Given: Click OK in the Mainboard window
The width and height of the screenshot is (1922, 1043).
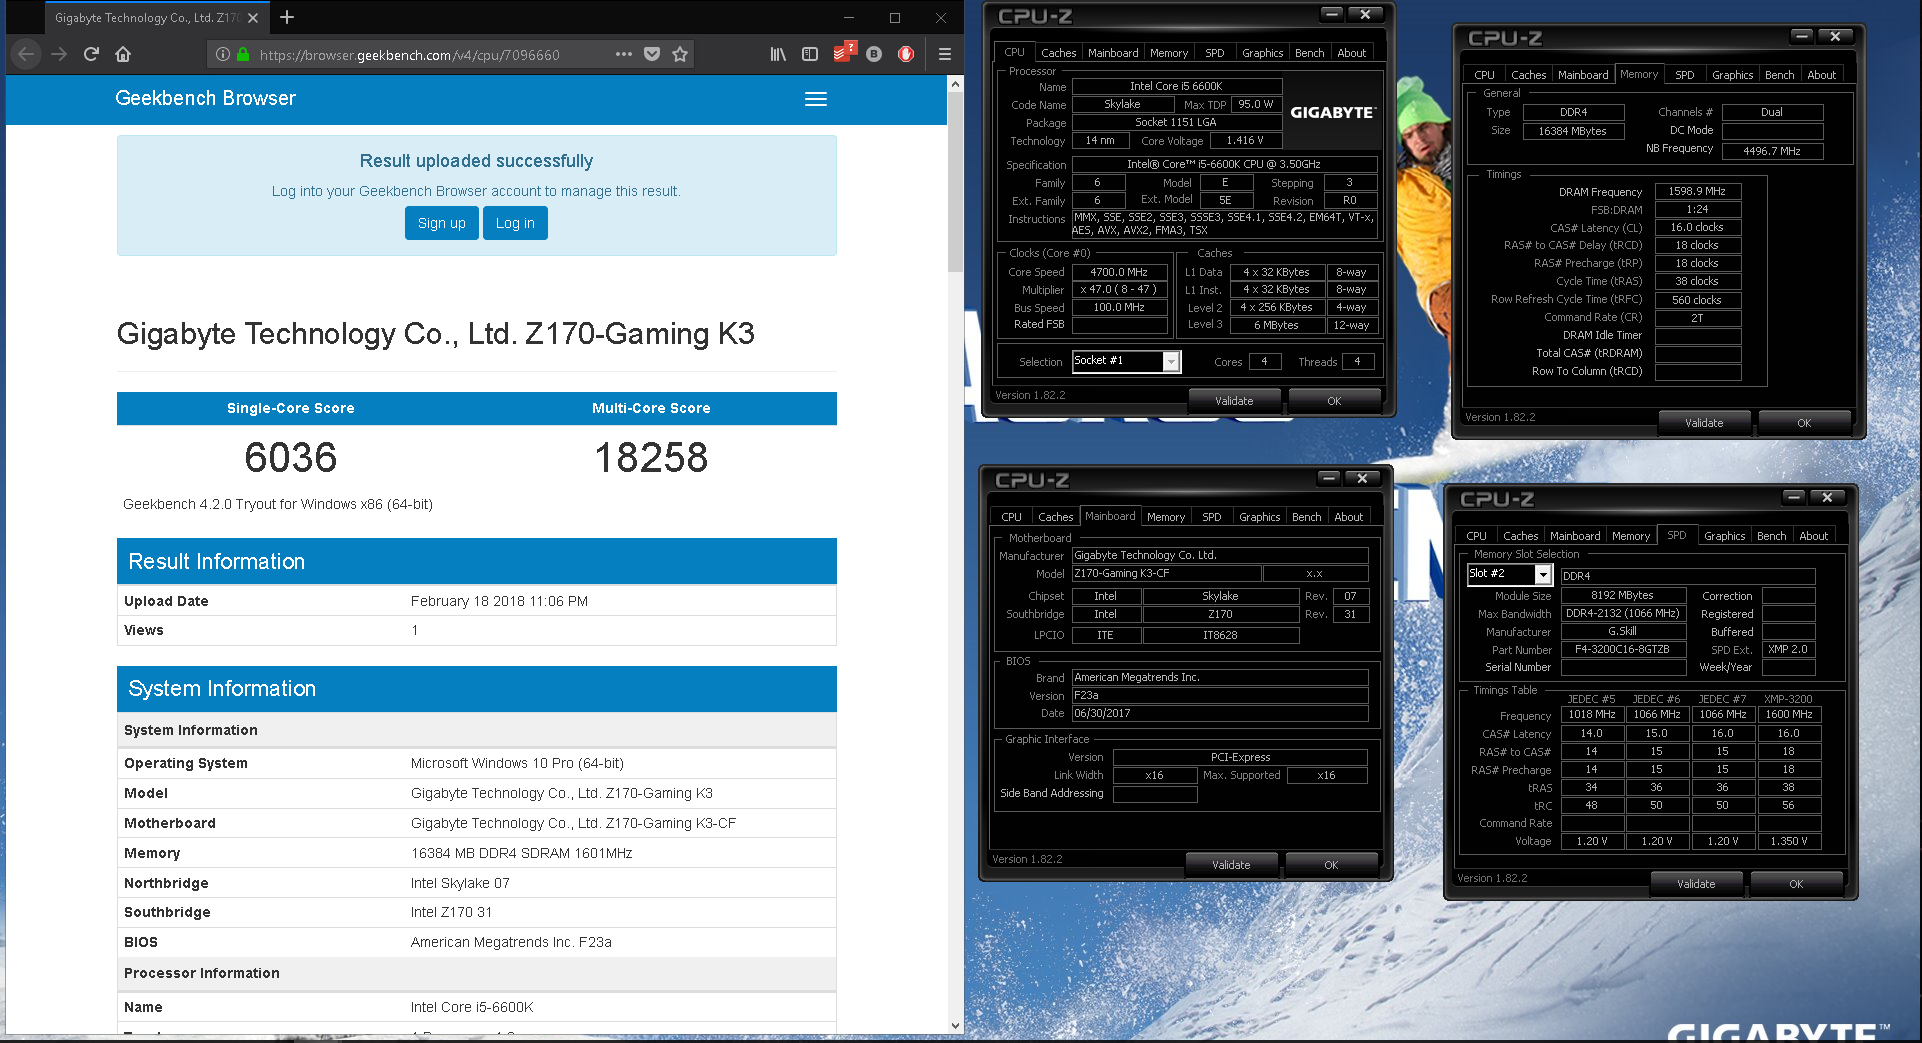Looking at the screenshot, I should pos(1331,865).
